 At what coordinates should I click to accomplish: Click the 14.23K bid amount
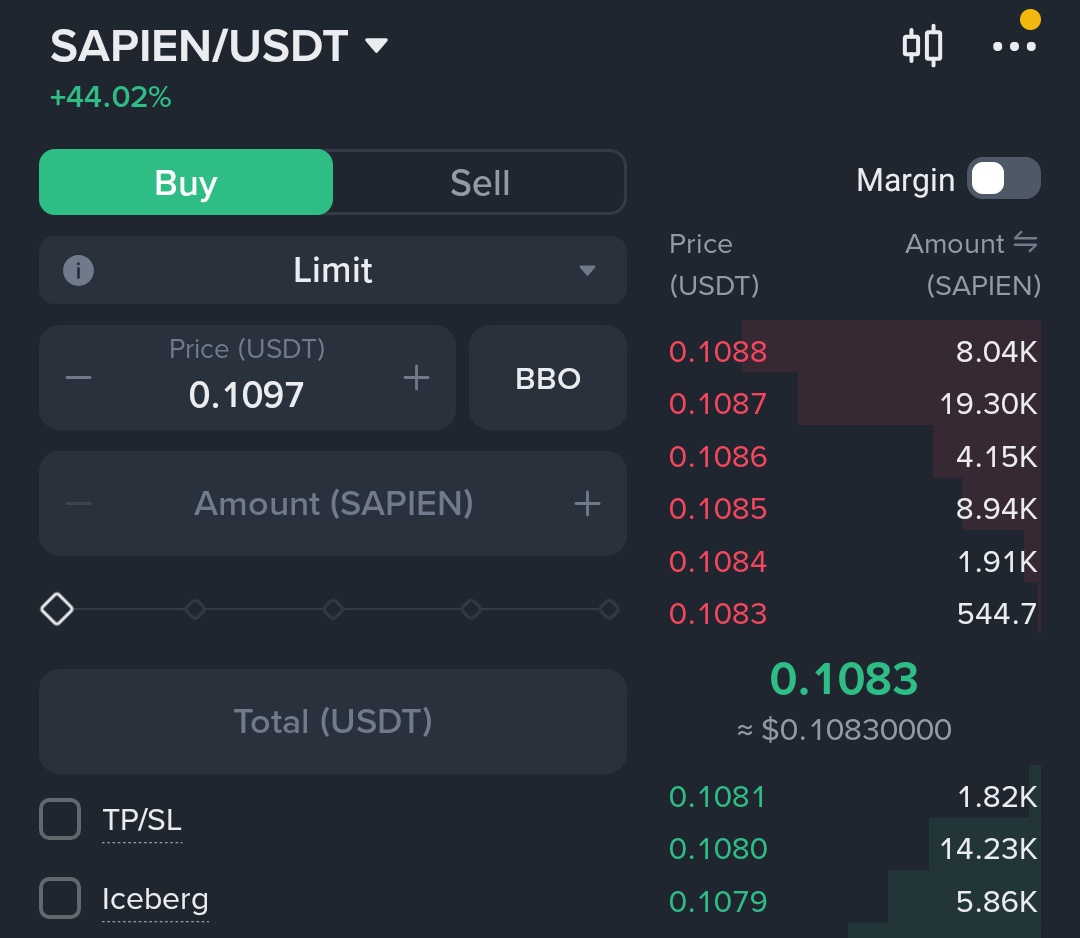988,849
